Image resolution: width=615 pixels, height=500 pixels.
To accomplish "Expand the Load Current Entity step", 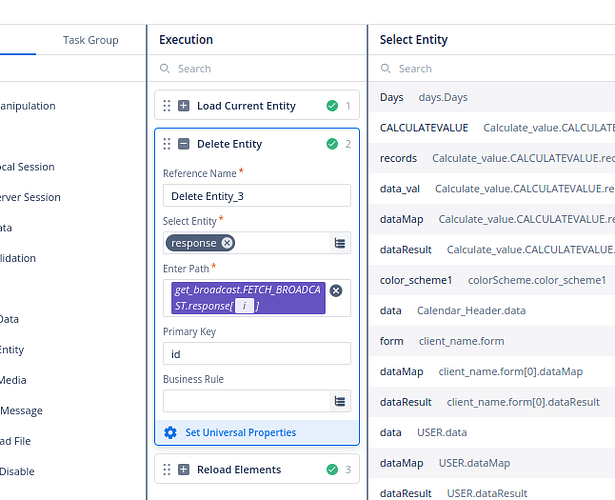I will pyautogui.click(x=183, y=106).
